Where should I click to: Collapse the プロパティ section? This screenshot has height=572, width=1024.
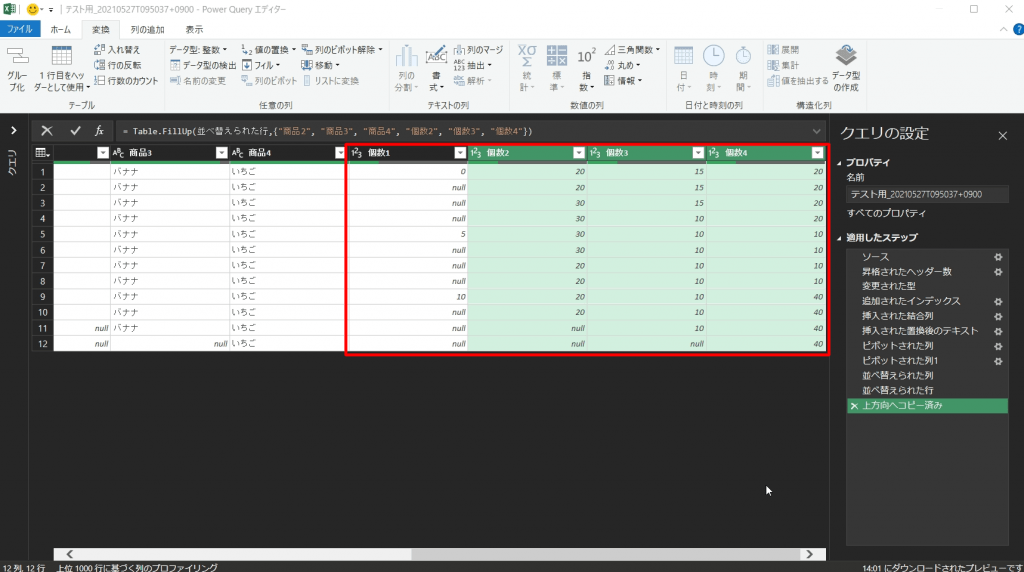838,162
